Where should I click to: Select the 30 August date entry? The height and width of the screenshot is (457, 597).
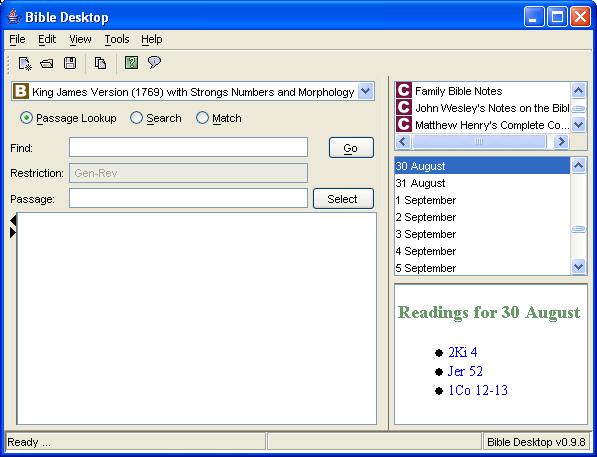(482, 166)
